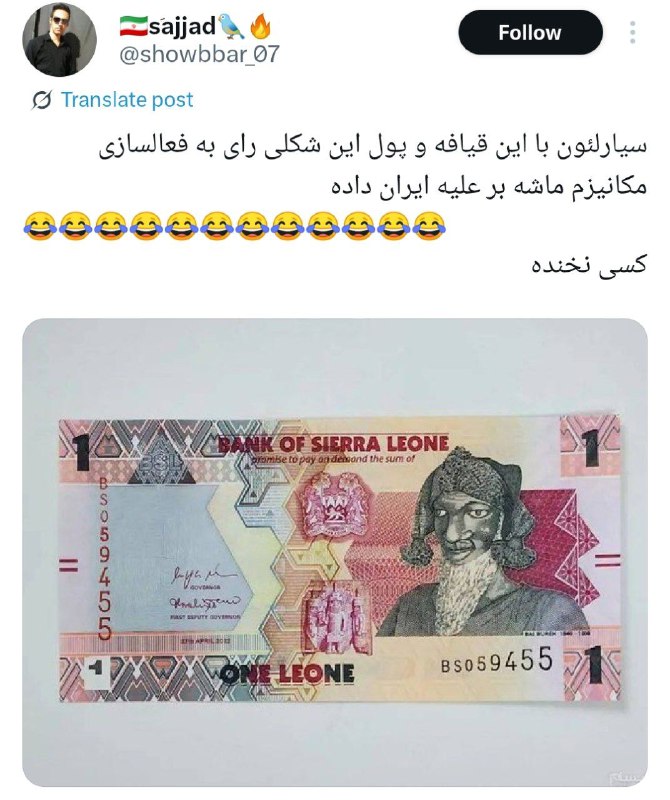670x800 pixels.
Task: Open the Sierra Leone banknote image
Action: coord(335,553)
